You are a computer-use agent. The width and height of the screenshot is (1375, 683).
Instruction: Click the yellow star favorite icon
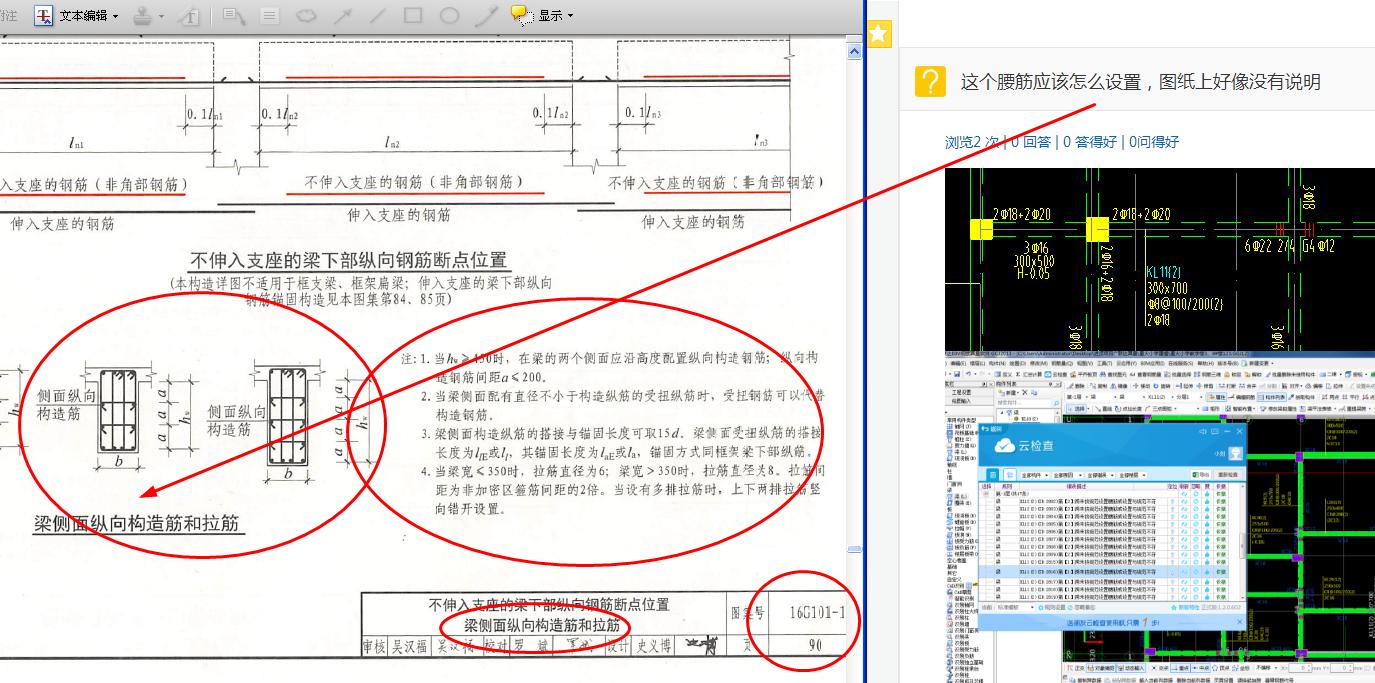[878, 34]
